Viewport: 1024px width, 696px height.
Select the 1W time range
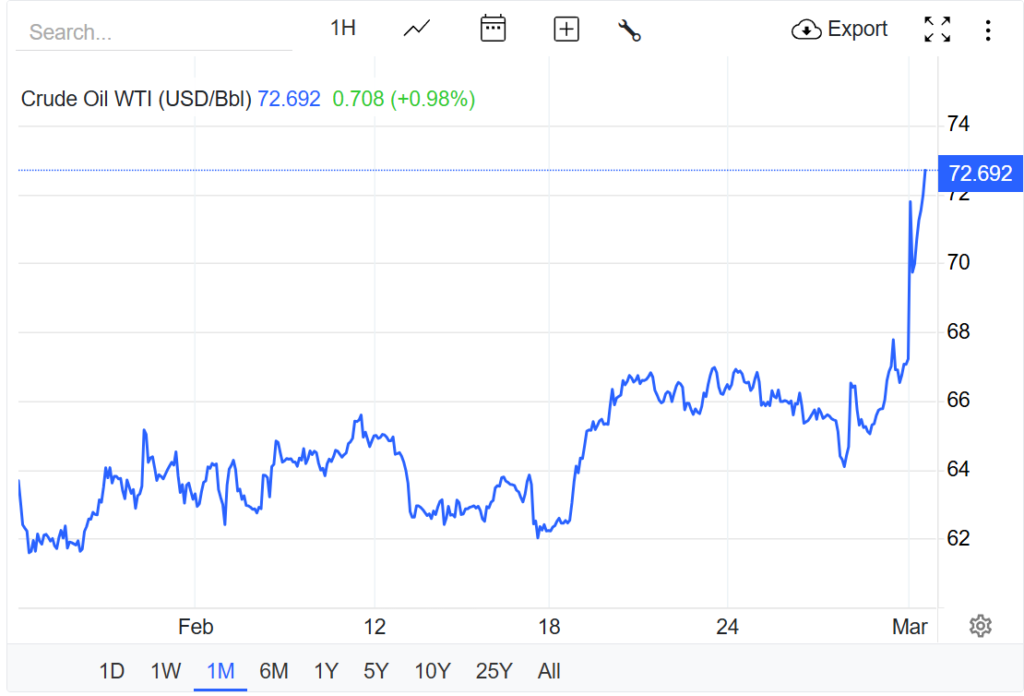pos(166,670)
